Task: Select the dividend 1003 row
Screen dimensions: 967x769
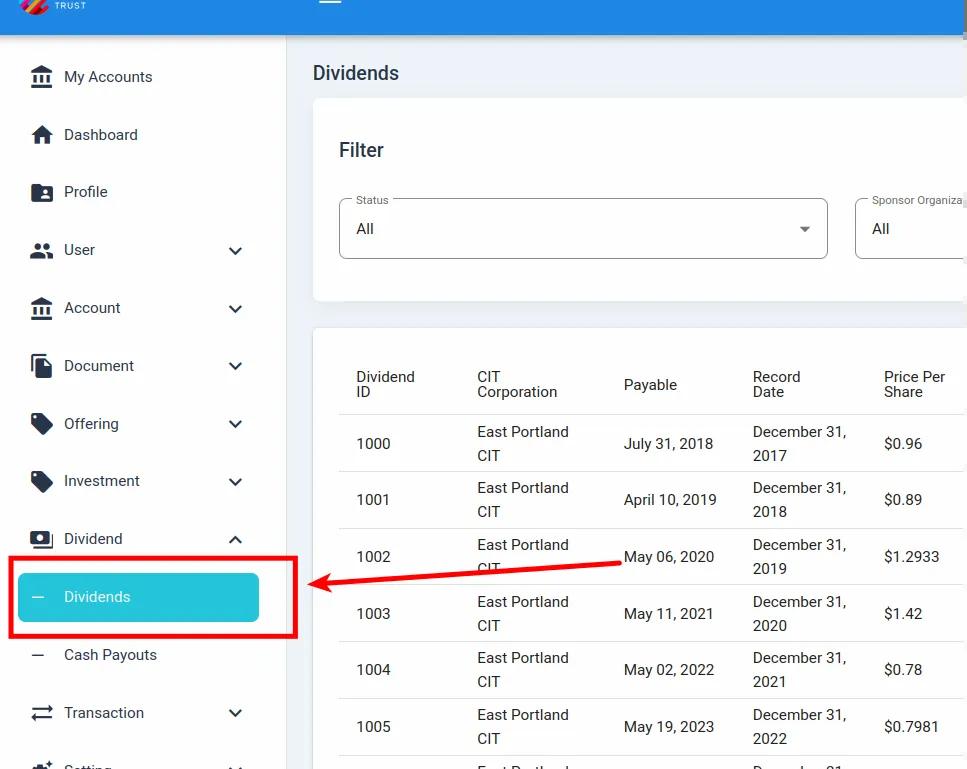Action: pyautogui.click(x=373, y=613)
